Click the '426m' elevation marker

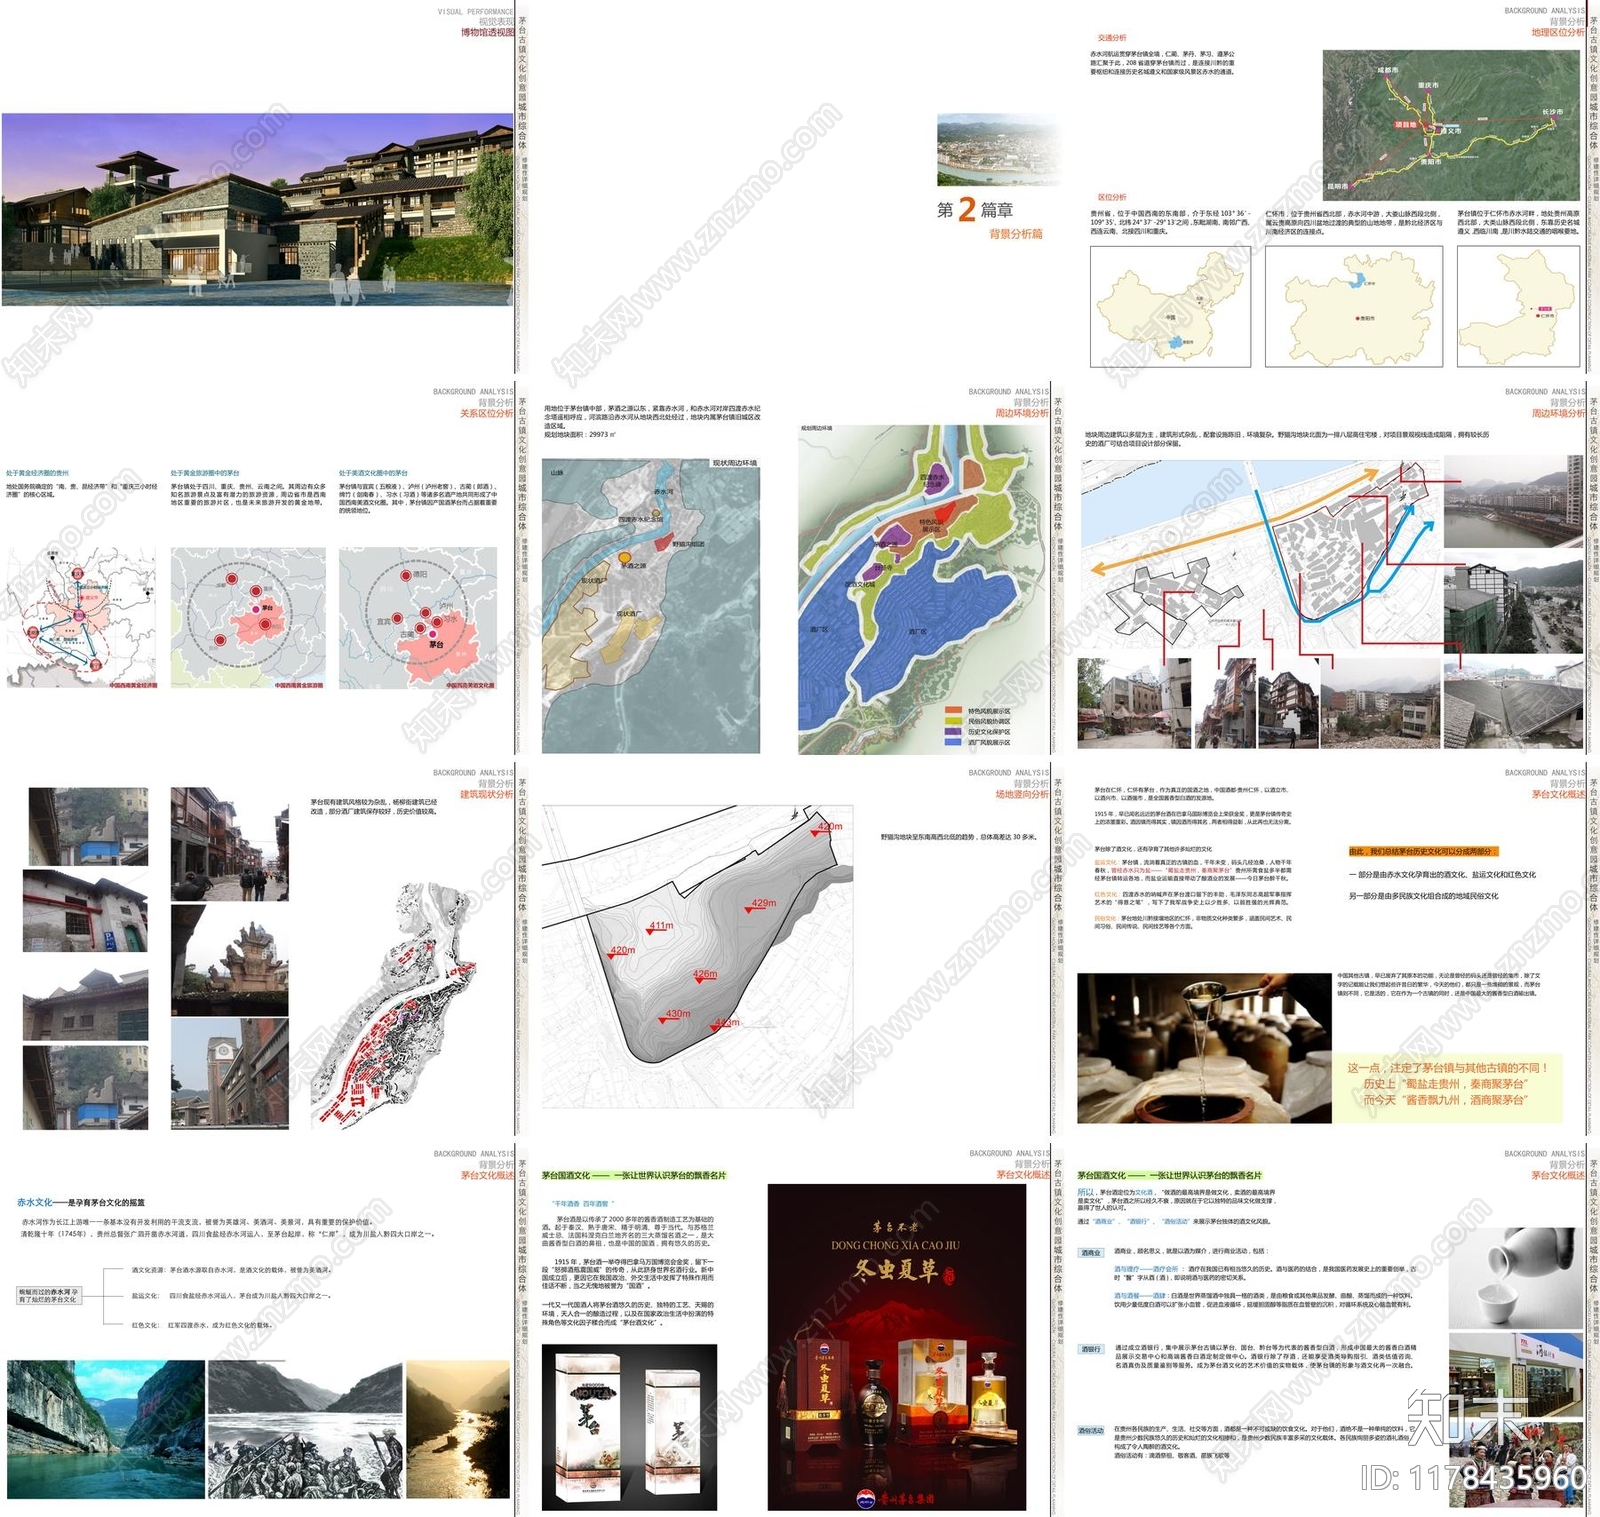(703, 975)
